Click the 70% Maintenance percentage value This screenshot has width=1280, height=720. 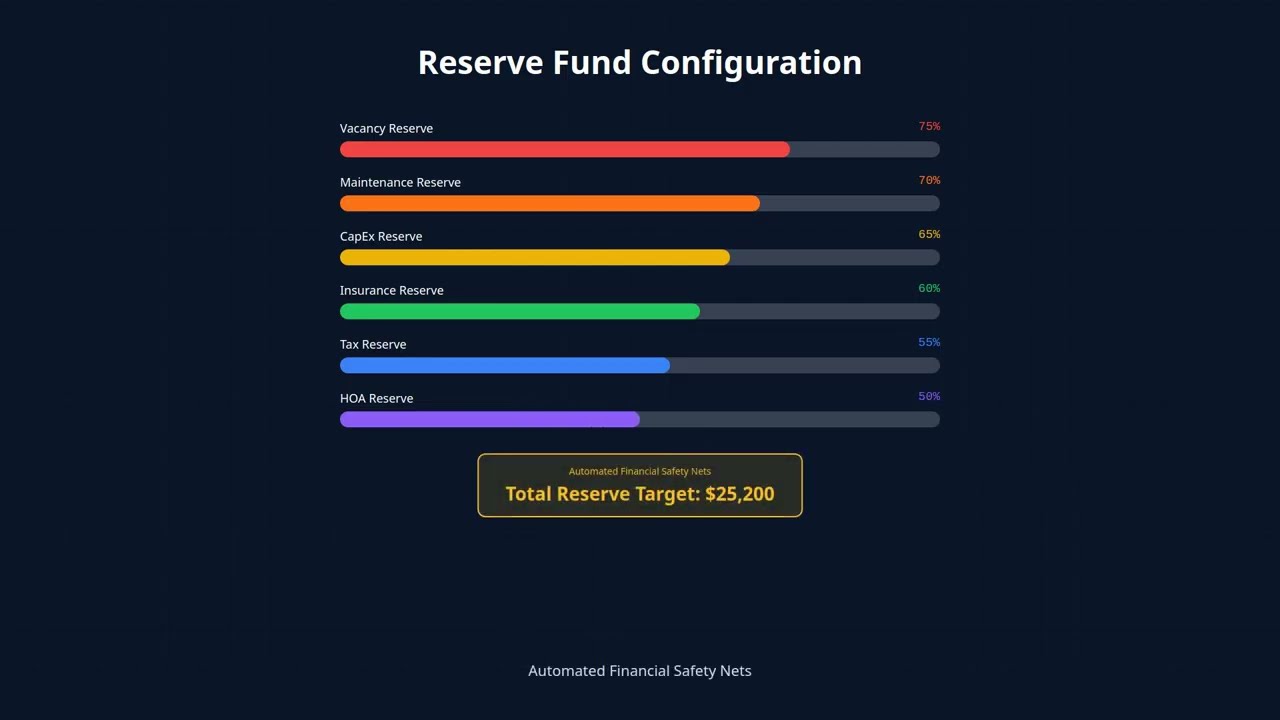click(929, 181)
